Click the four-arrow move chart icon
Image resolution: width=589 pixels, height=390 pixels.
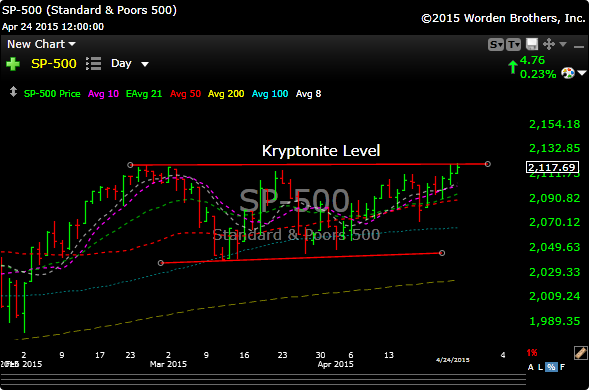pos(549,44)
